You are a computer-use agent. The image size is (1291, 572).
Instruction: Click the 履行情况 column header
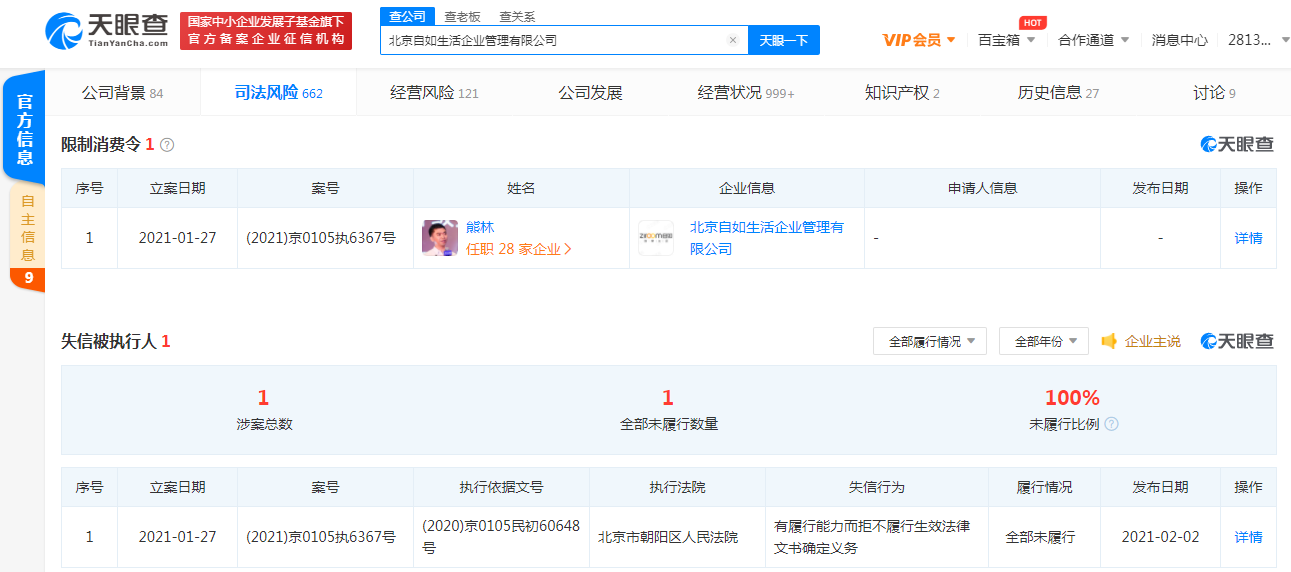coord(1044,487)
